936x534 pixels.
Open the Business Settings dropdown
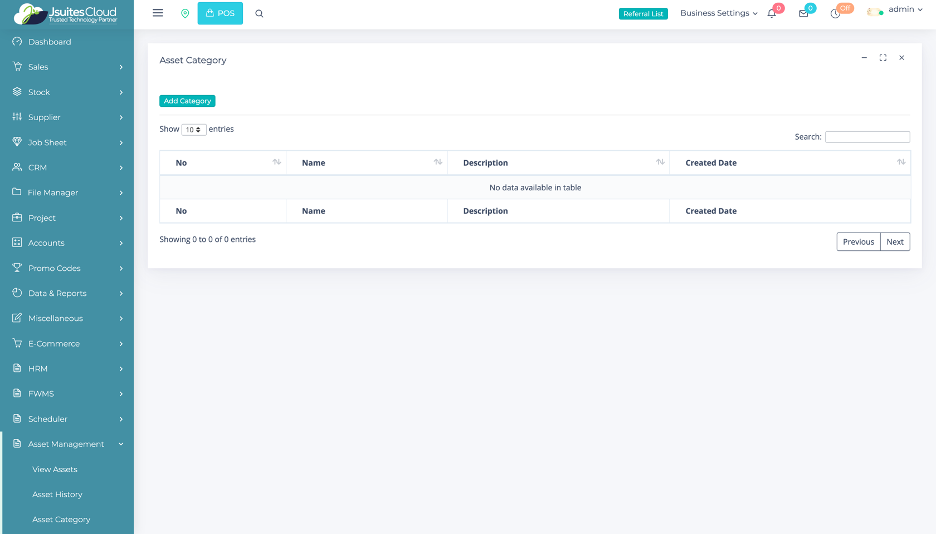click(718, 13)
